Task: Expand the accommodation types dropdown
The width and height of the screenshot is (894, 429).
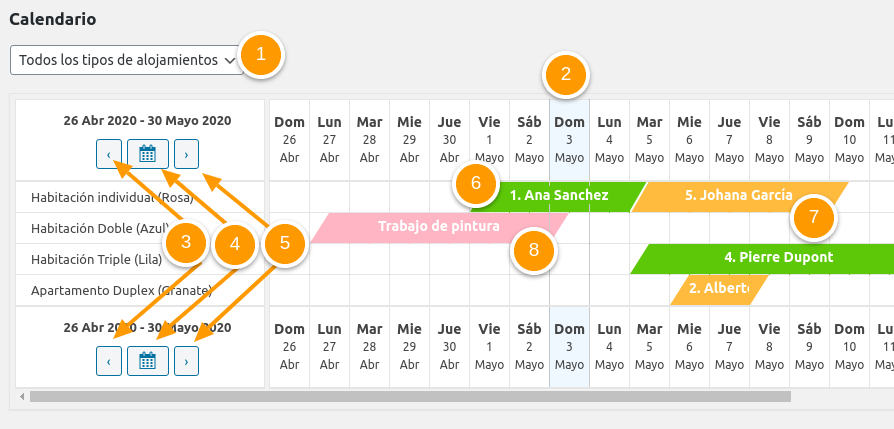Action: pos(127,60)
